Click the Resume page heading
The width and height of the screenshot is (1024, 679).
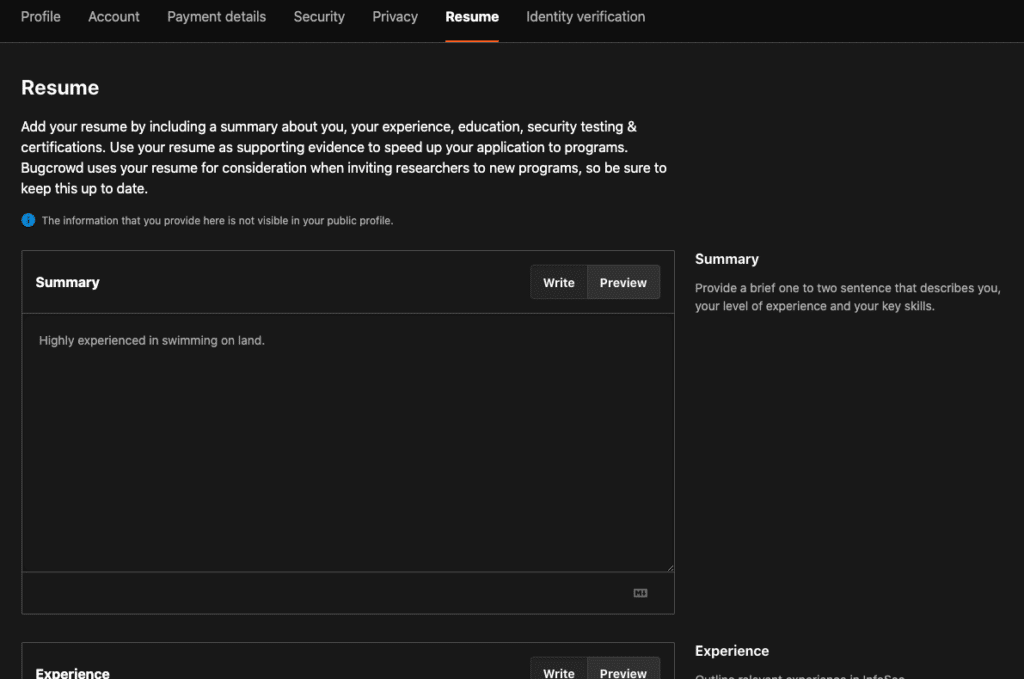coord(60,88)
